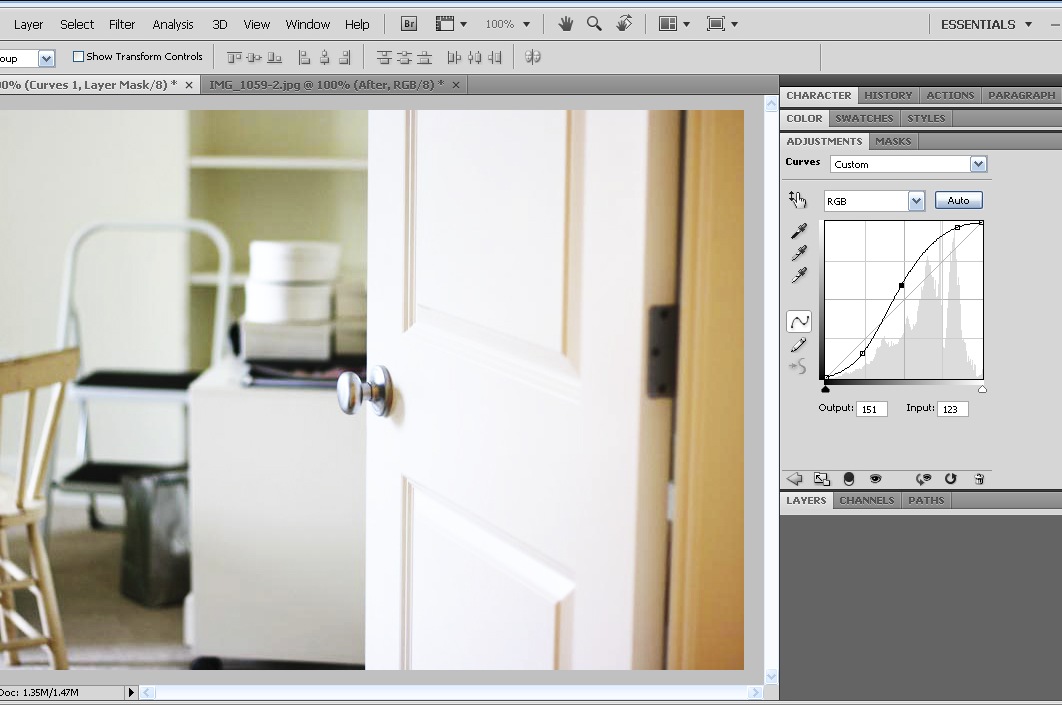
Task: Switch to the IMG_1059-2.jpg document tab
Action: coord(326,85)
